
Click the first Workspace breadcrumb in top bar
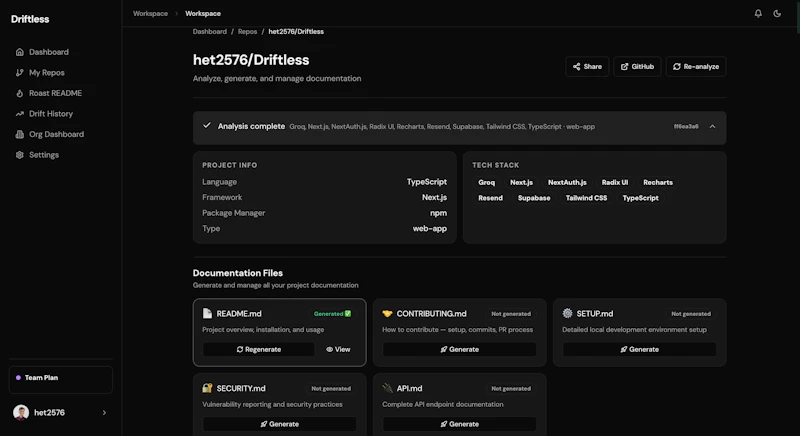click(x=151, y=13)
